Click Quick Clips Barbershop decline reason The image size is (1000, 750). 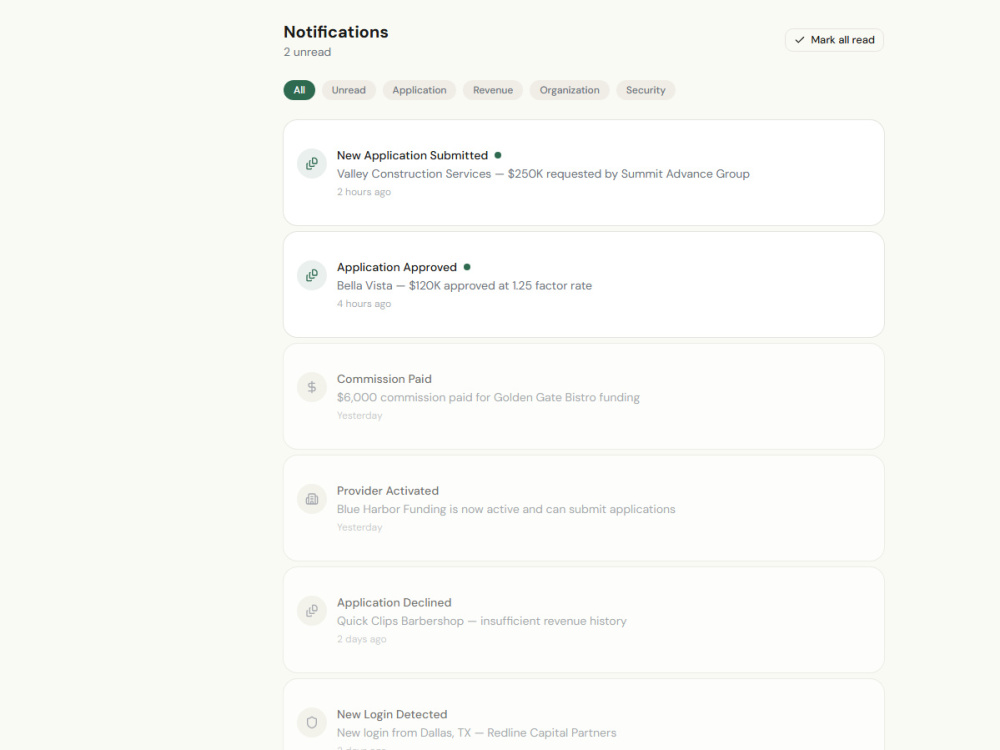pyautogui.click(x=482, y=621)
